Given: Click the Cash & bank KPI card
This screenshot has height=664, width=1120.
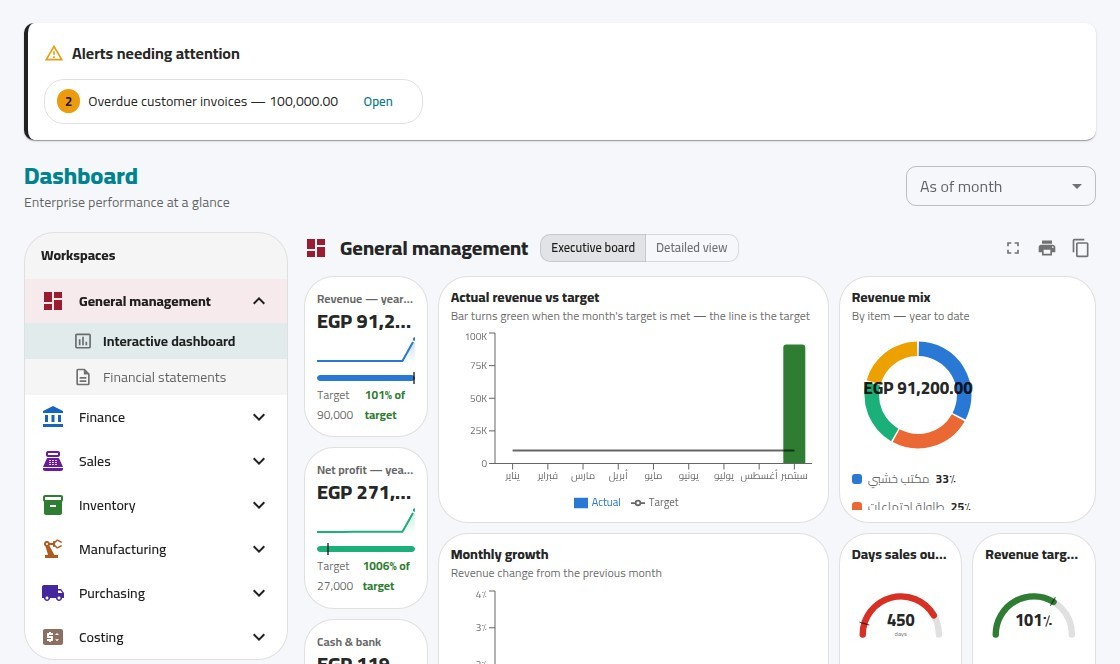Looking at the screenshot, I should pyautogui.click(x=366, y=643).
